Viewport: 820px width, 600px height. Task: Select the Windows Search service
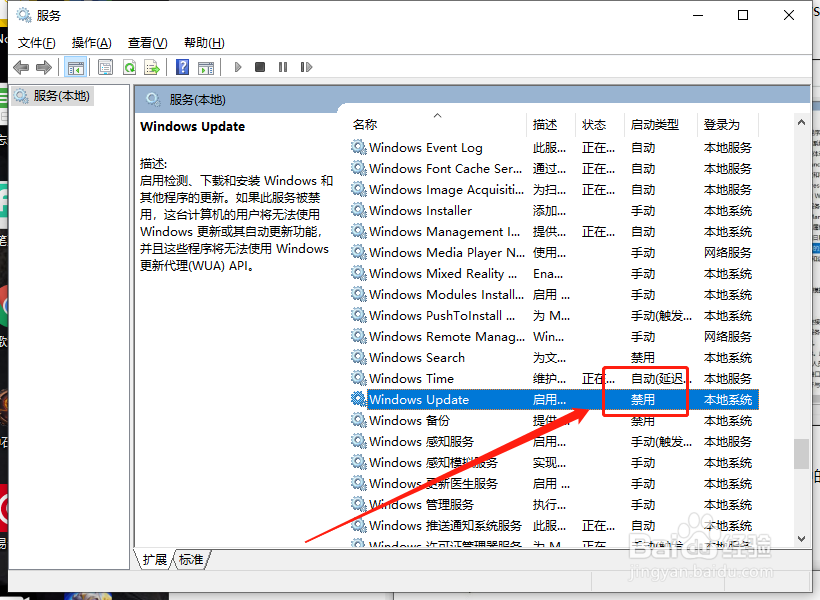pos(554,357)
